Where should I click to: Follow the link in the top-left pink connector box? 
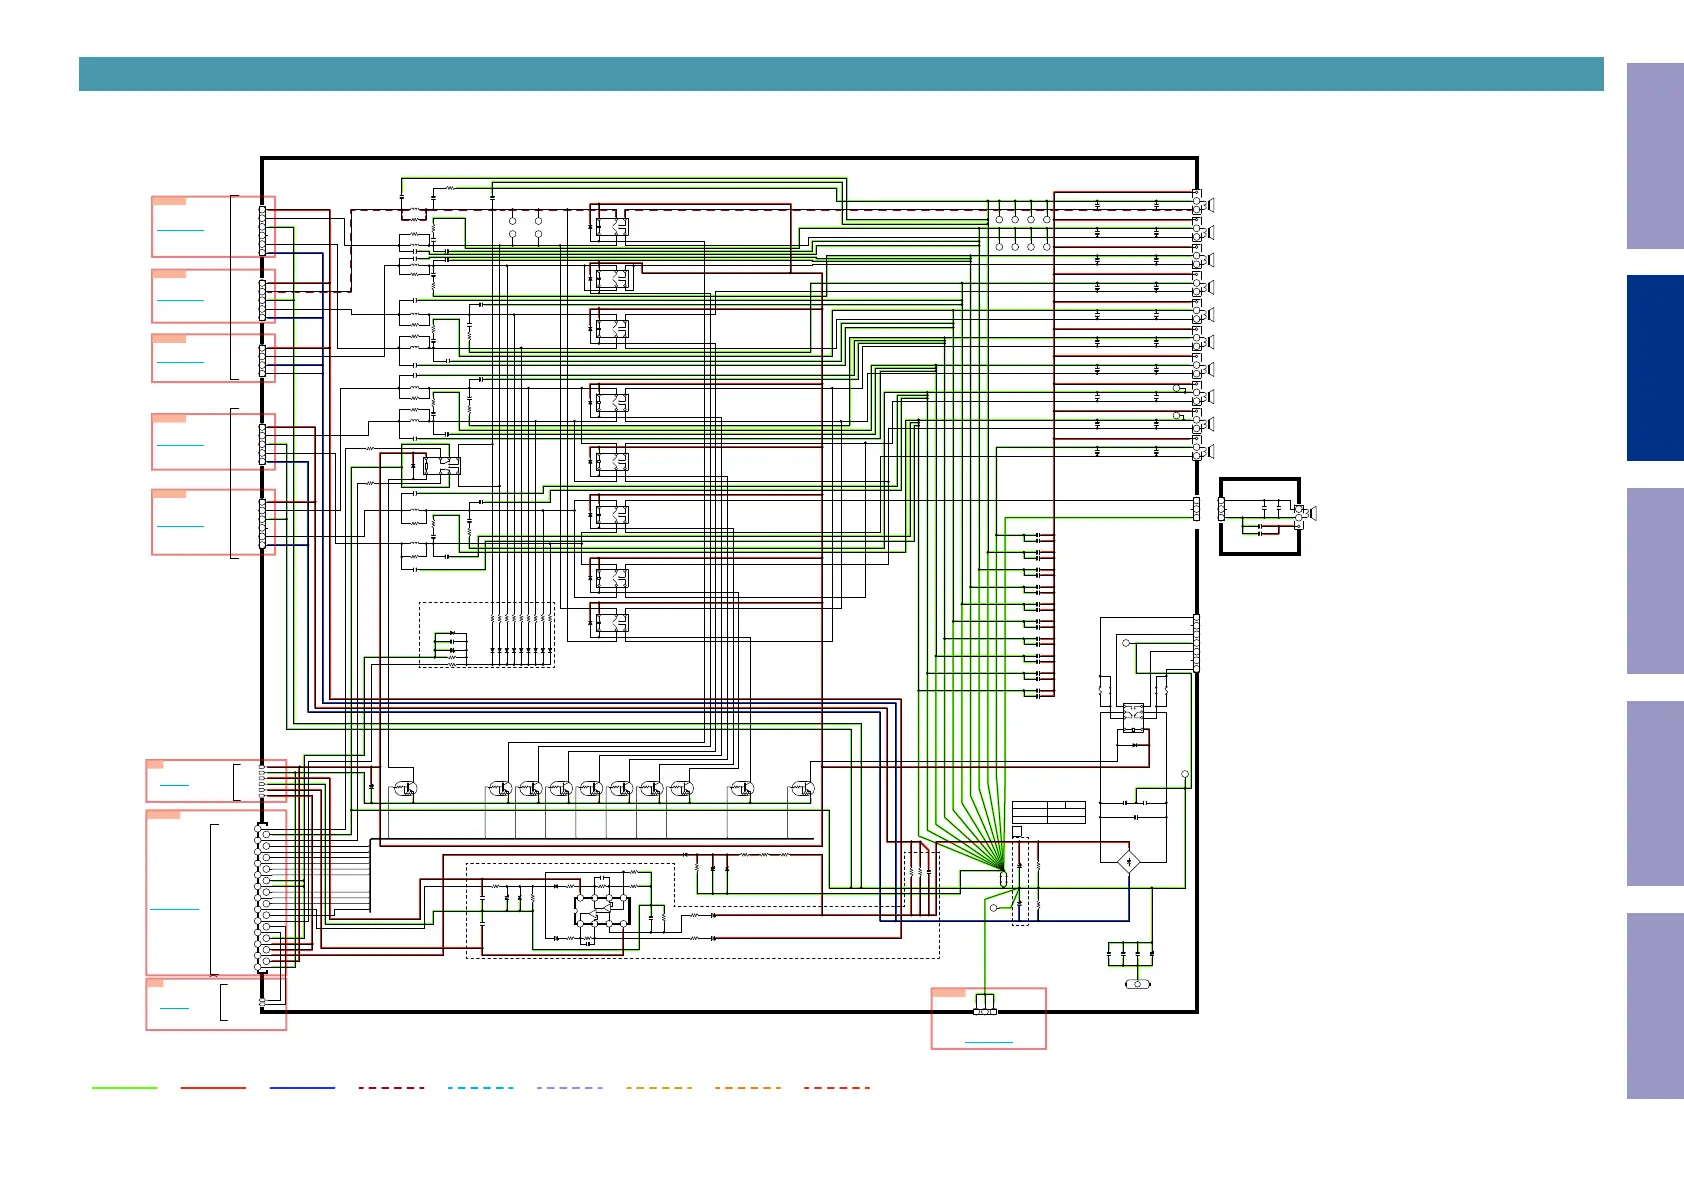180,230
